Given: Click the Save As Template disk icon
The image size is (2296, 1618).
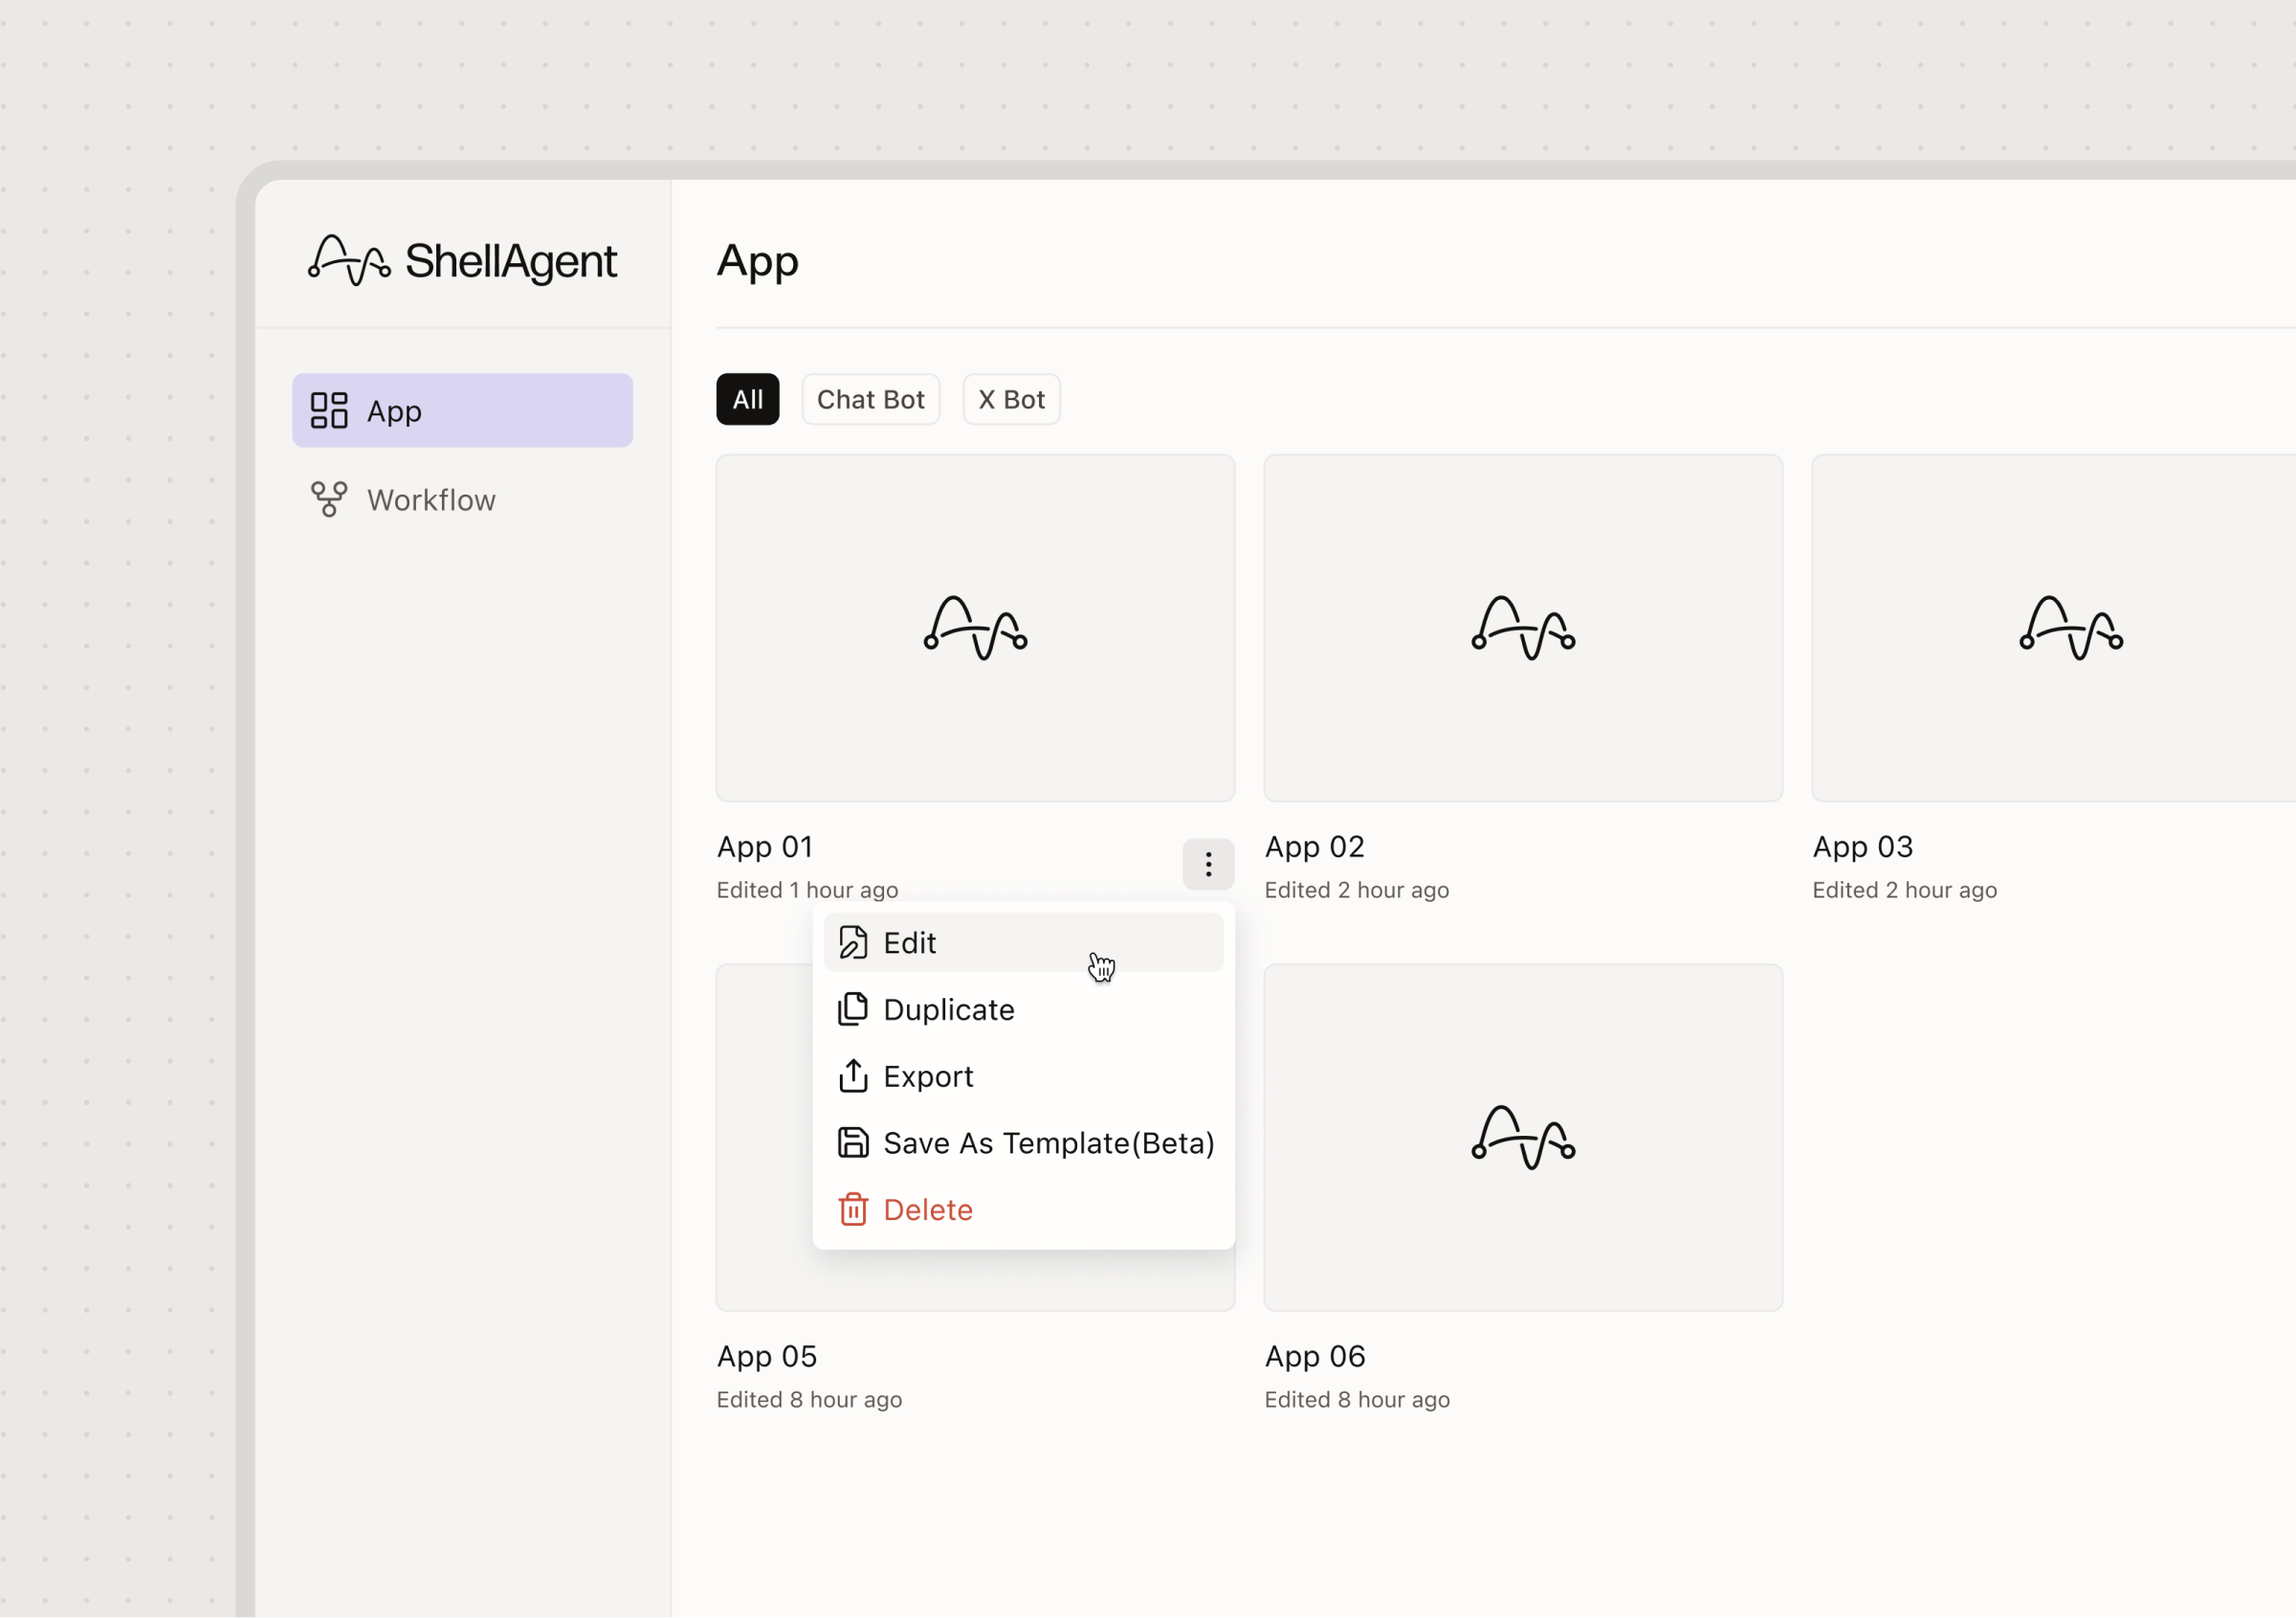Looking at the screenshot, I should click(x=853, y=1142).
